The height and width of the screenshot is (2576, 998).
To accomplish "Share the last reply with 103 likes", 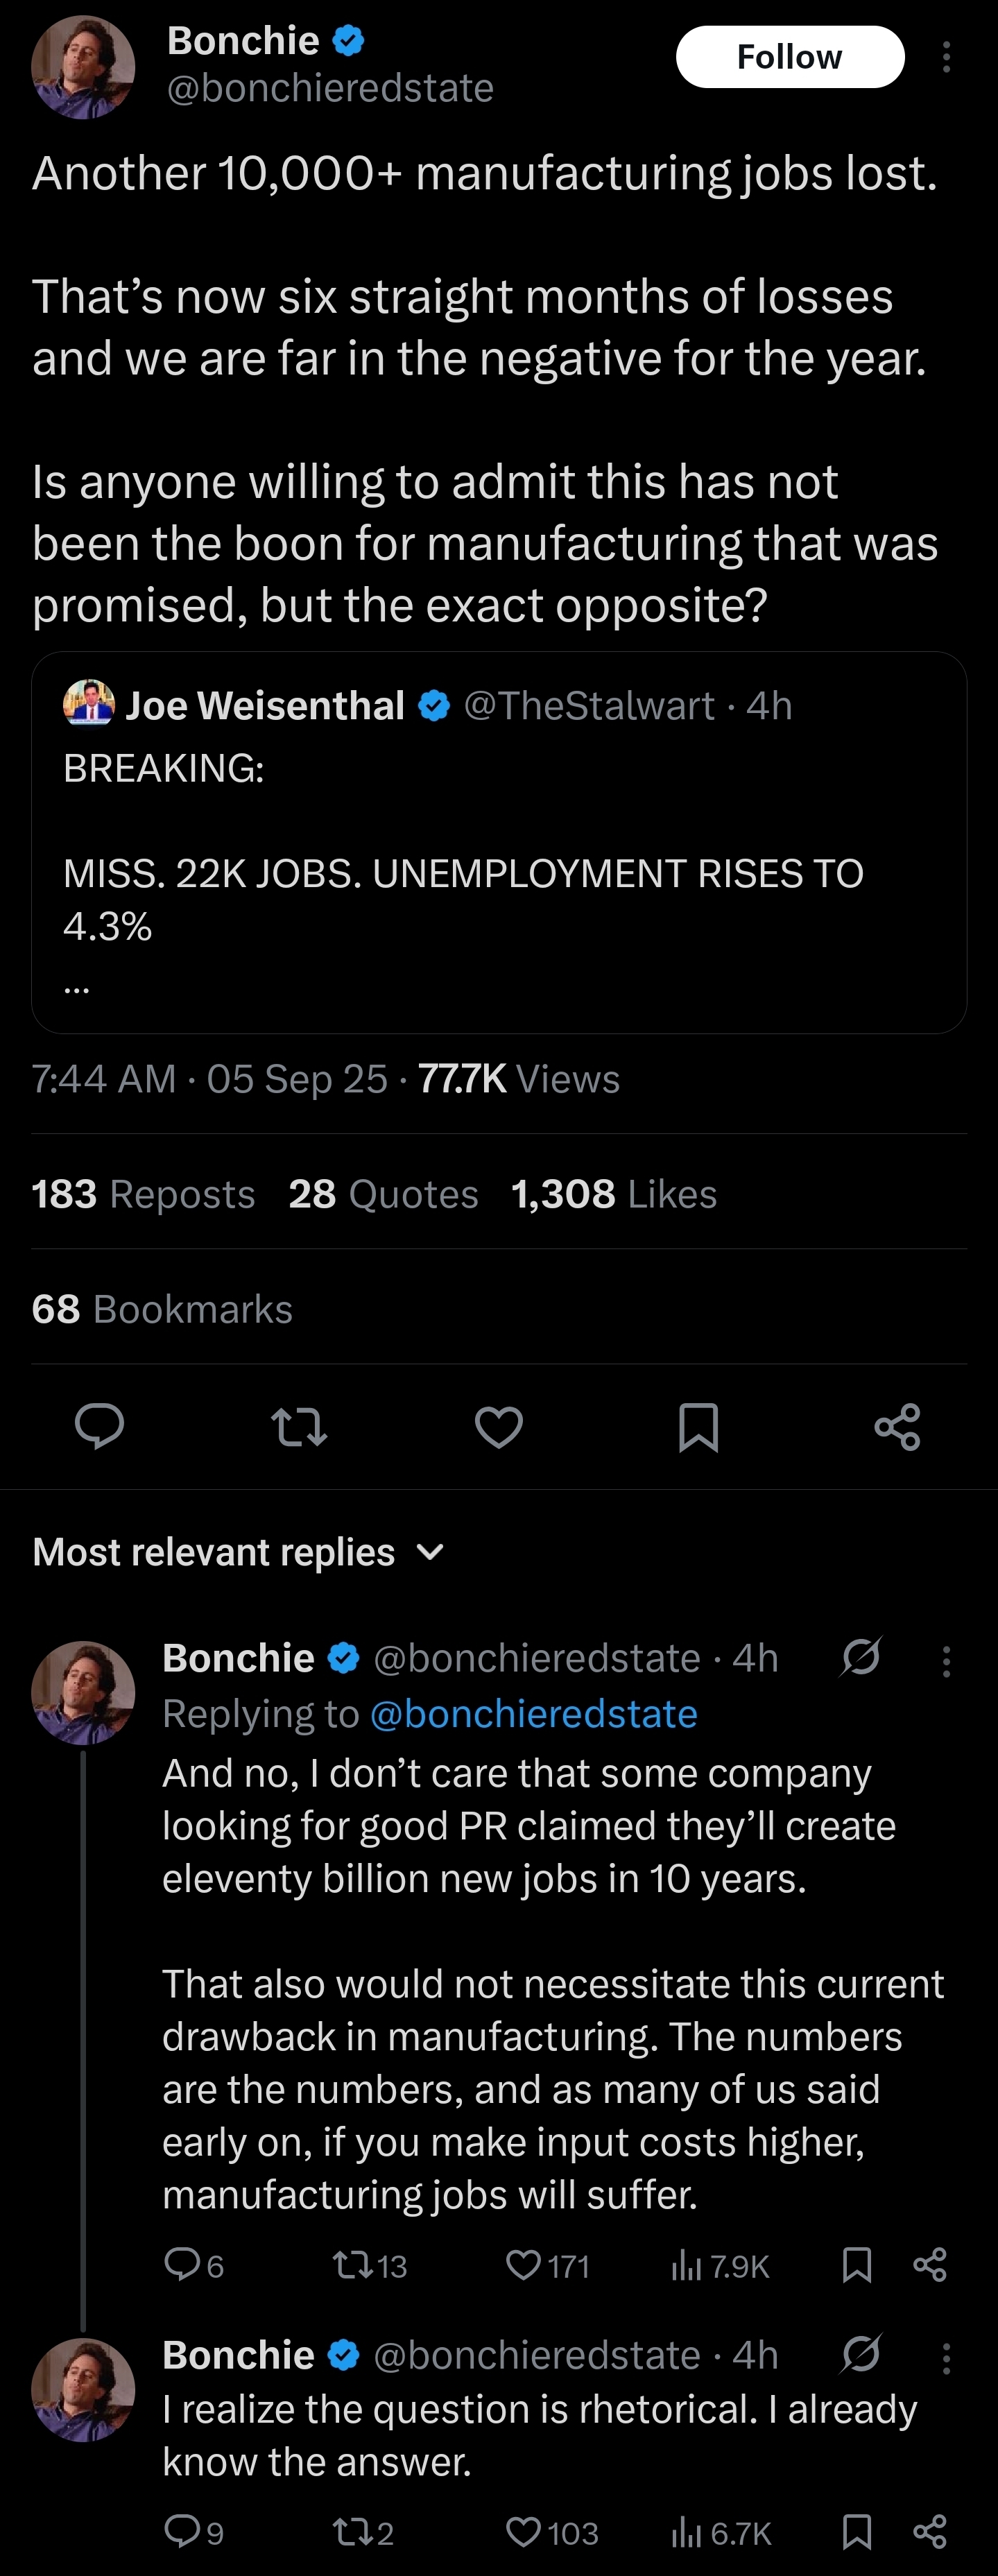I will 929,2532.
